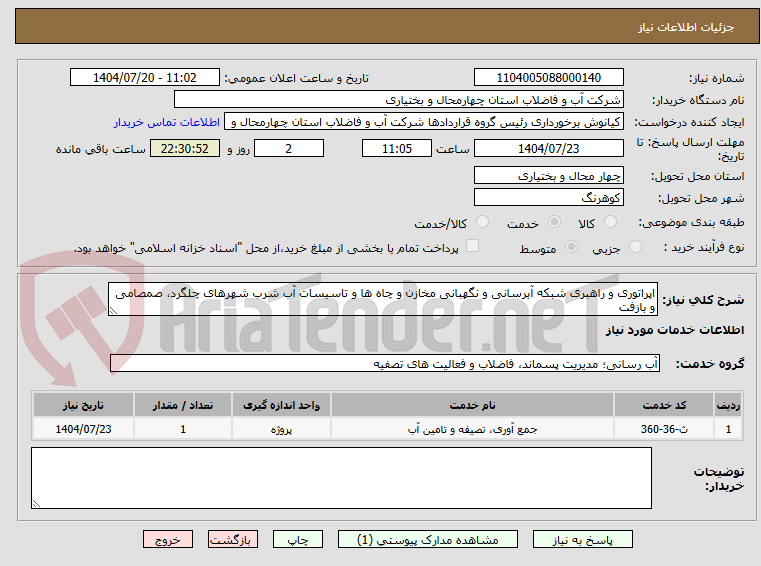Click the اطلاعات خدمات مورد نیاز heading
This screenshot has width=761, height=566.
(x=675, y=330)
